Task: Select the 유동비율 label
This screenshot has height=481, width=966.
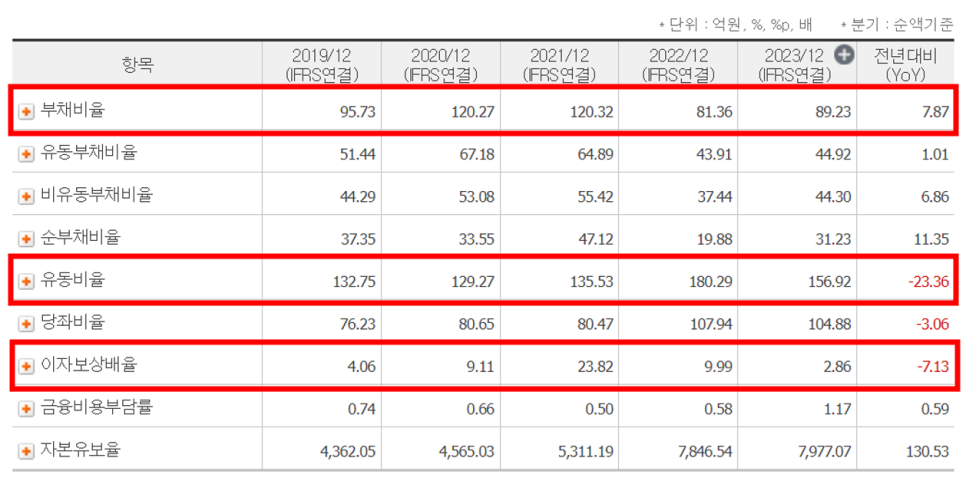Action: coord(73,281)
